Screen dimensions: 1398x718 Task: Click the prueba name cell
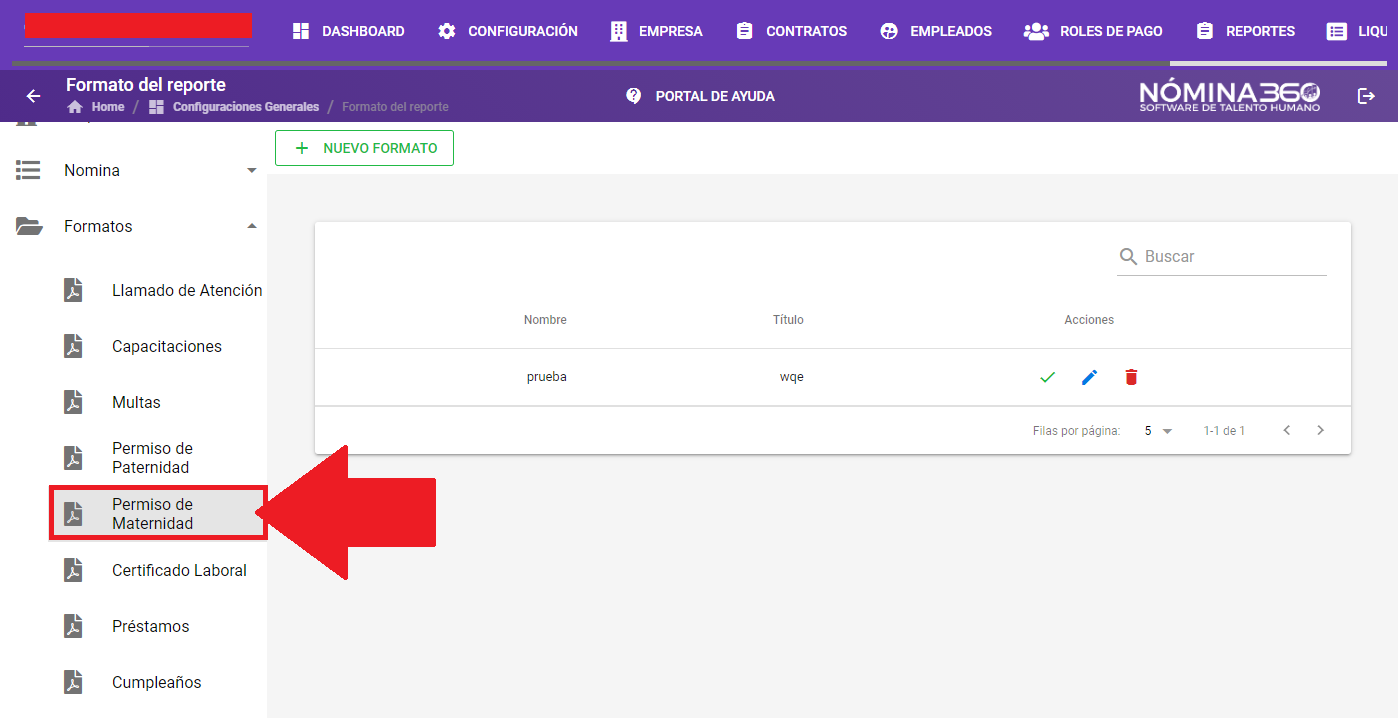coord(547,377)
